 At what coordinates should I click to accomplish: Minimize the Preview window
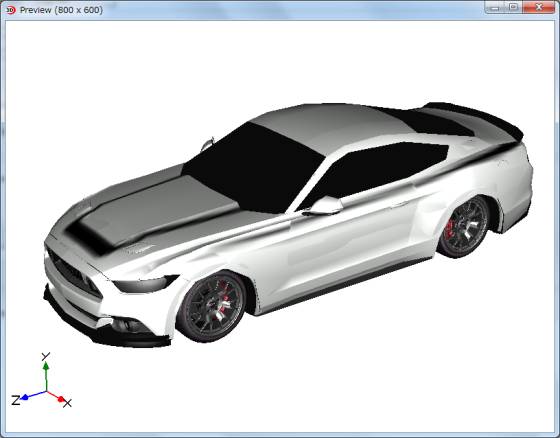[495, 7]
